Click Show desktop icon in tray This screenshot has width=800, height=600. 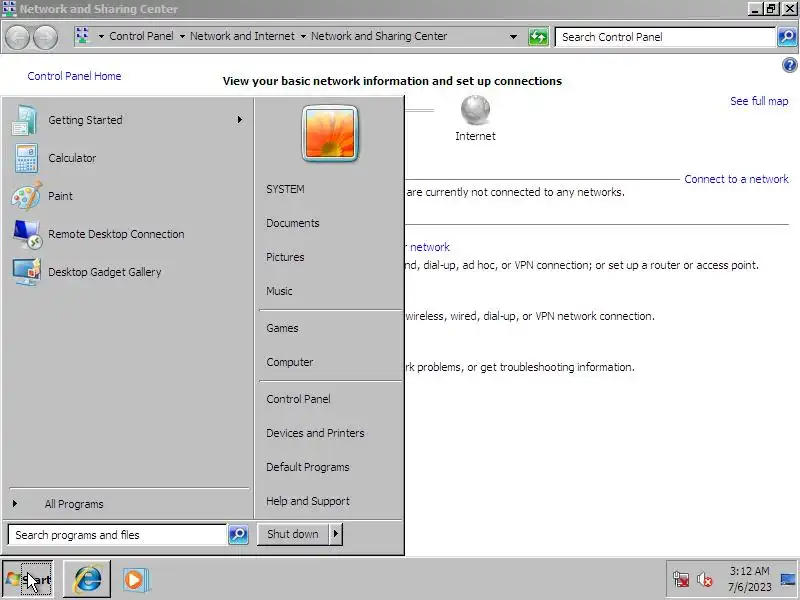point(788,580)
